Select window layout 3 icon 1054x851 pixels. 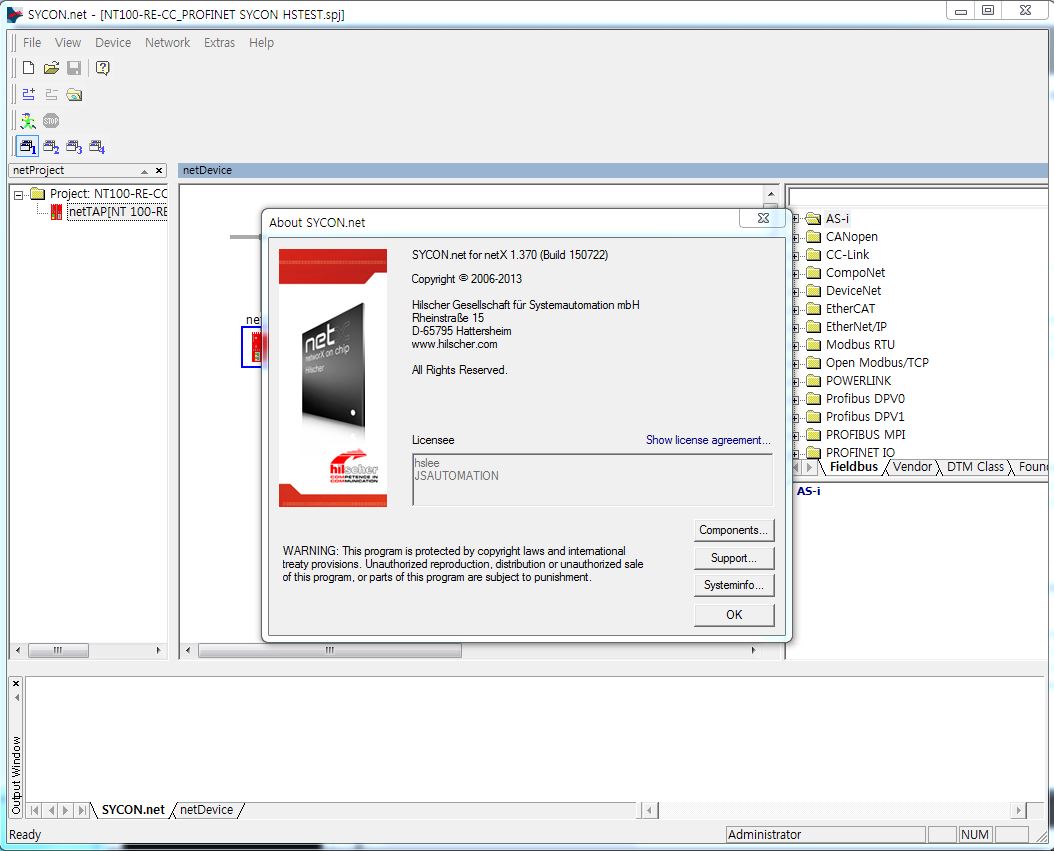click(x=74, y=146)
